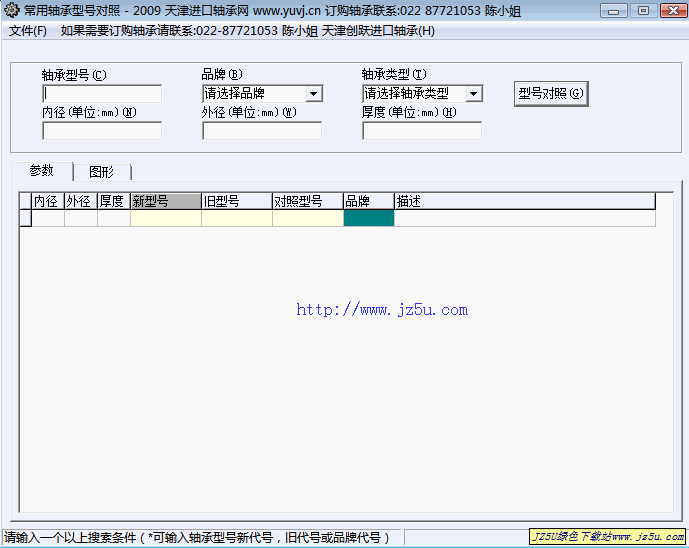Click the 对照型号 column header
The image size is (689, 548).
point(308,201)
